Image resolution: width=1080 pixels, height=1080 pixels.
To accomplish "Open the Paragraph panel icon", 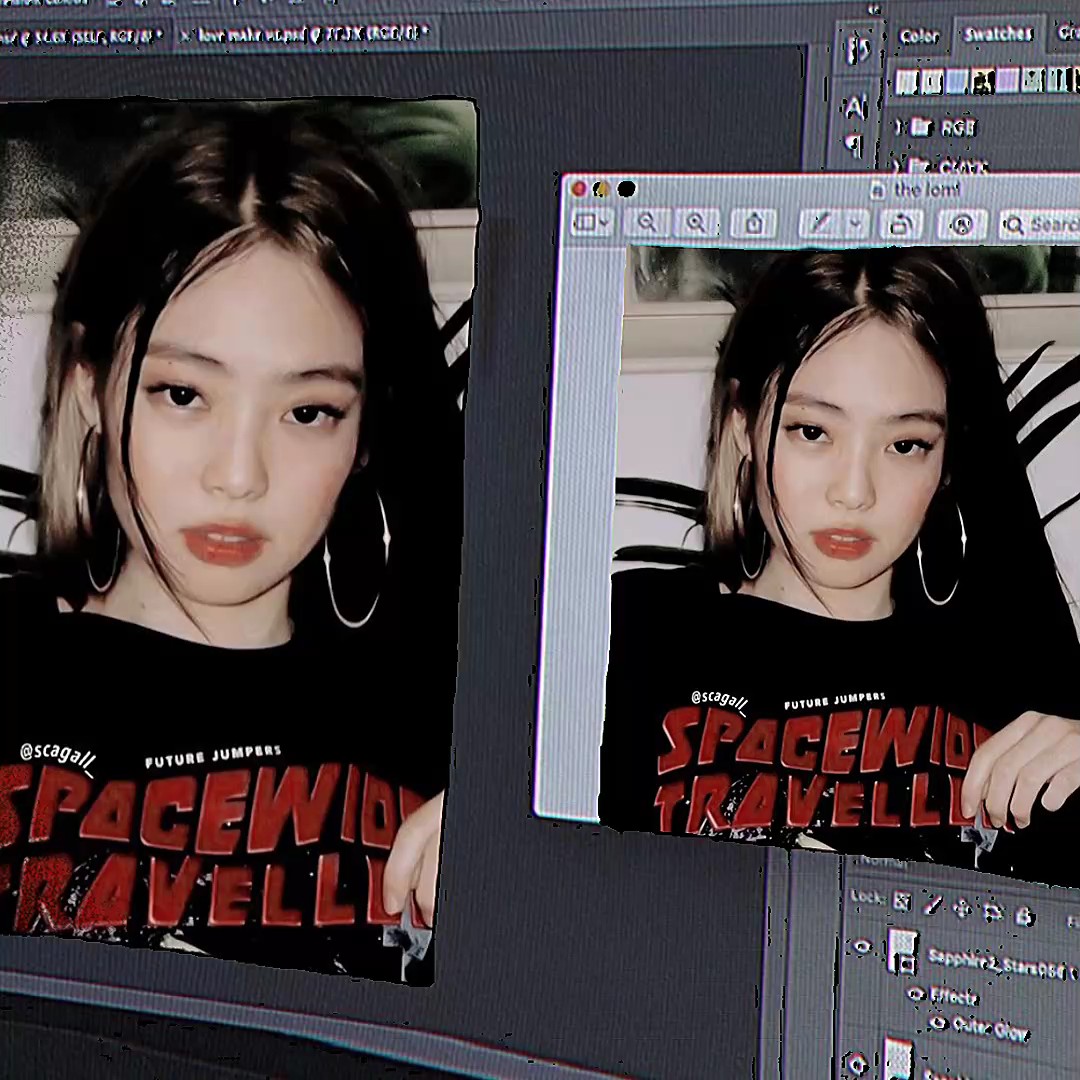I will click(x=855, y=145).
